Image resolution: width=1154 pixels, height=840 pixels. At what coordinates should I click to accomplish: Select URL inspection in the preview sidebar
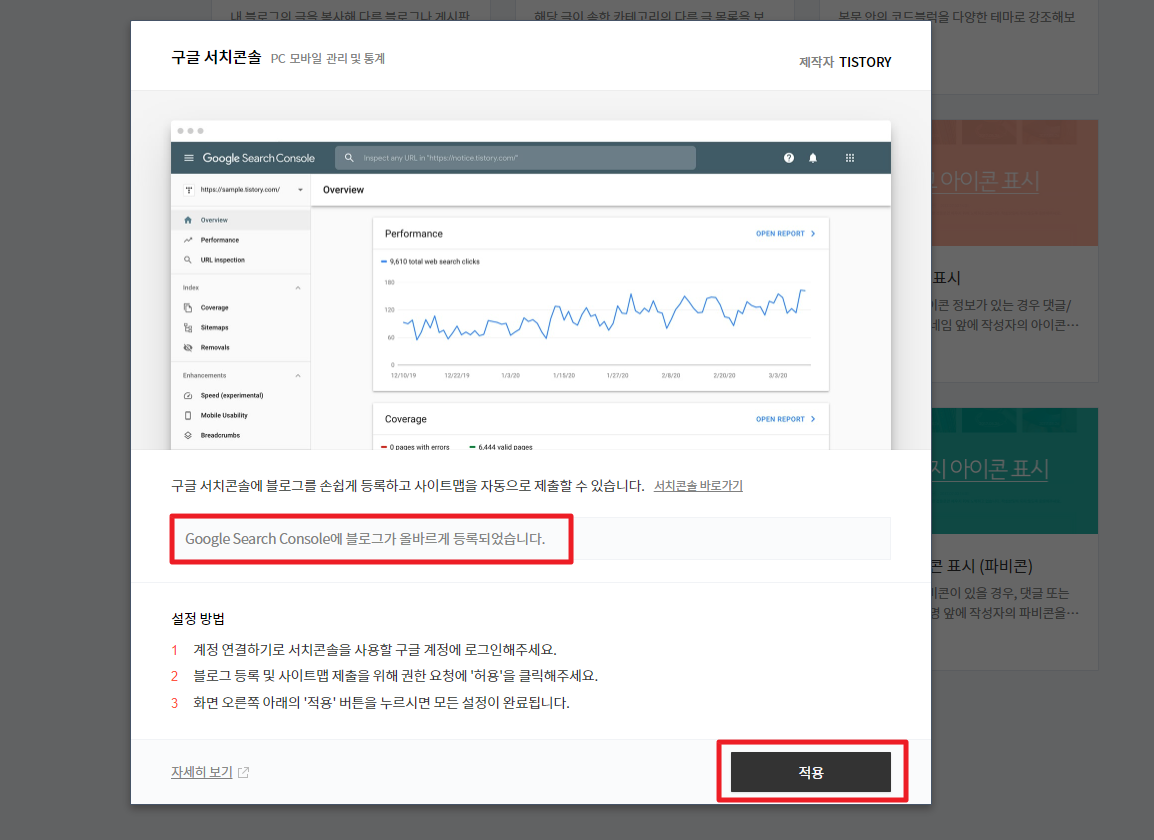[x=241, y=260]
